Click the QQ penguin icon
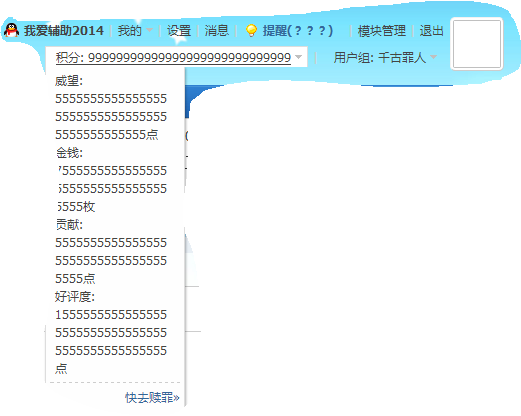The width and height of the screenshot is (521, 416). click(x=11, y=30)
